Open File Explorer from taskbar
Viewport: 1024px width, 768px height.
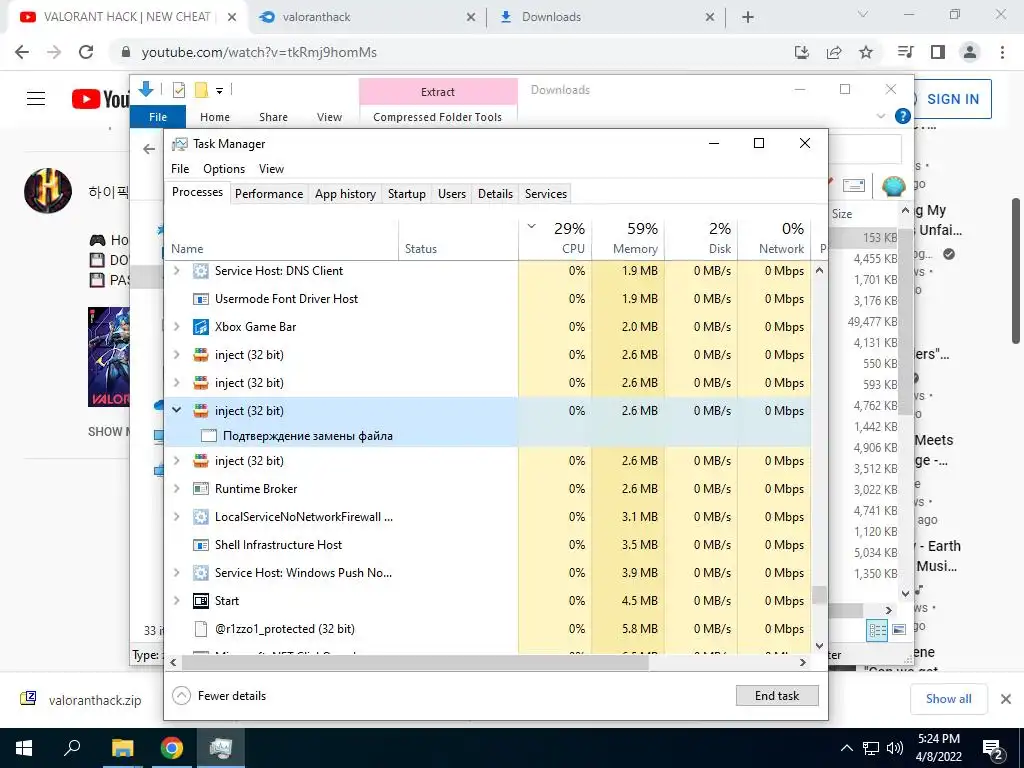coord(122,748)
